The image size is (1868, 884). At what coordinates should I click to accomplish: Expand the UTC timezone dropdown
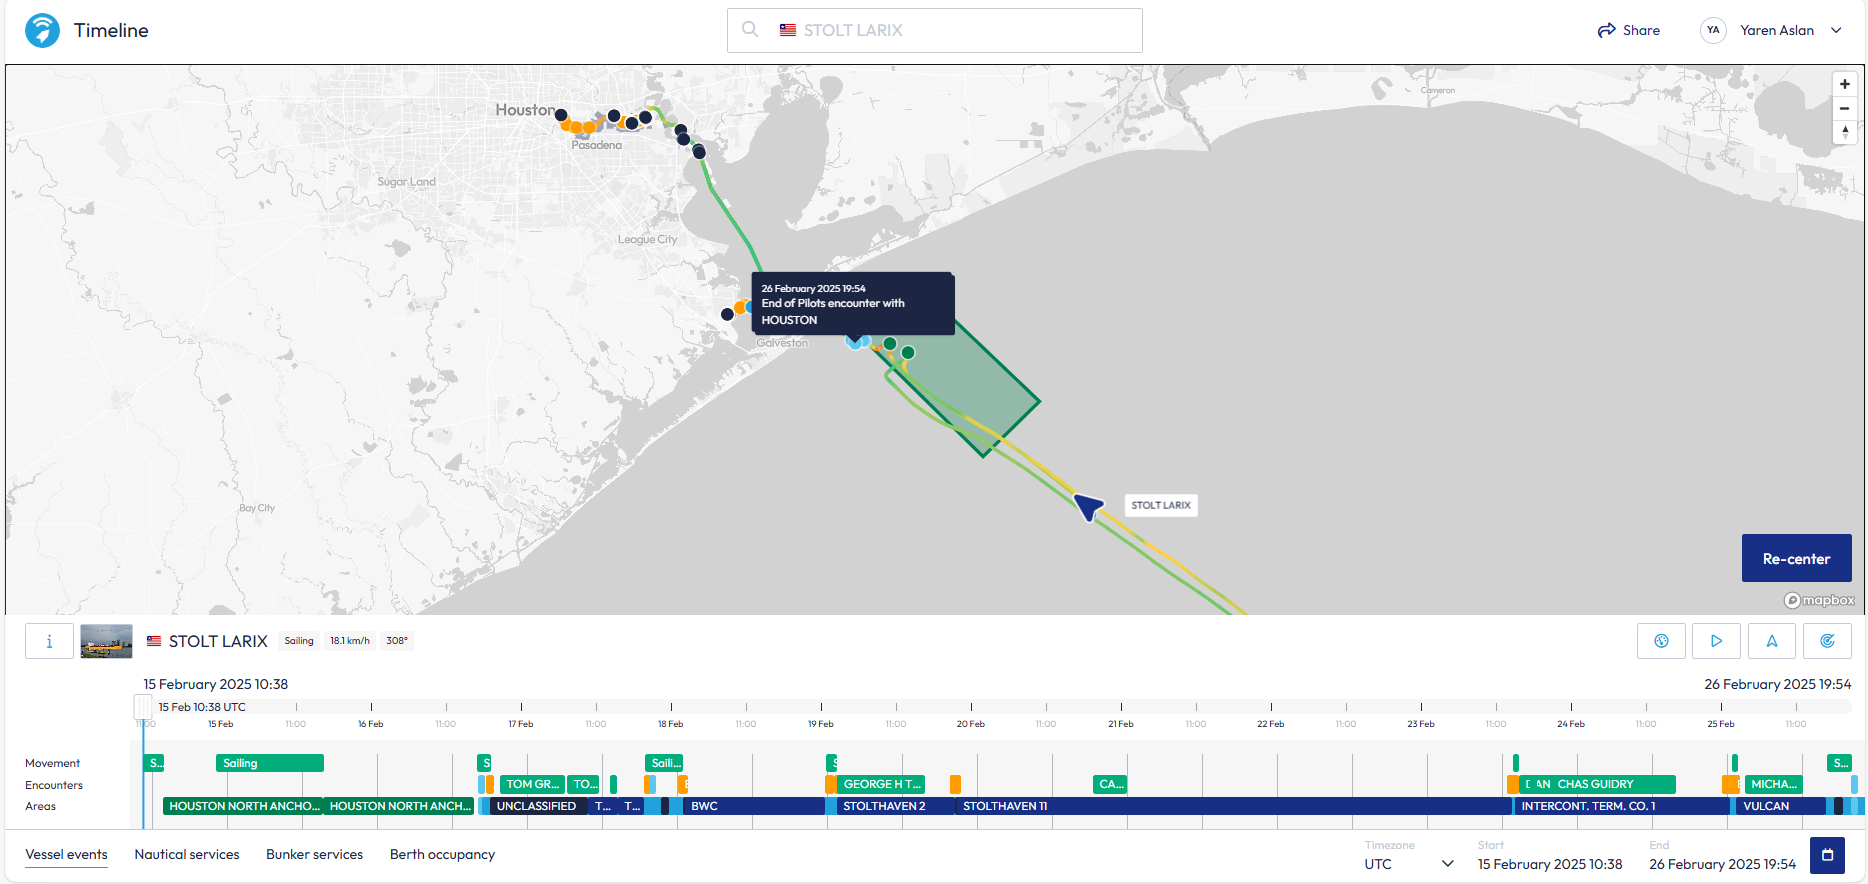[1408, 864]
